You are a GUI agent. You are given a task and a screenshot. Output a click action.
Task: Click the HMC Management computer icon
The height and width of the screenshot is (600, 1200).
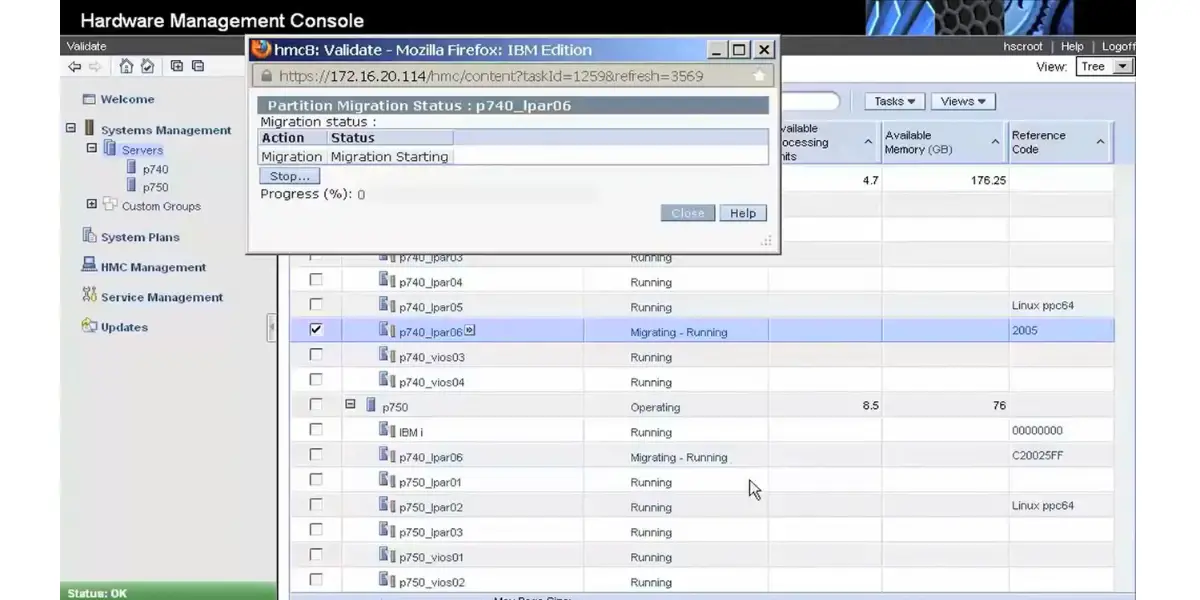click(x=89, y=266)
